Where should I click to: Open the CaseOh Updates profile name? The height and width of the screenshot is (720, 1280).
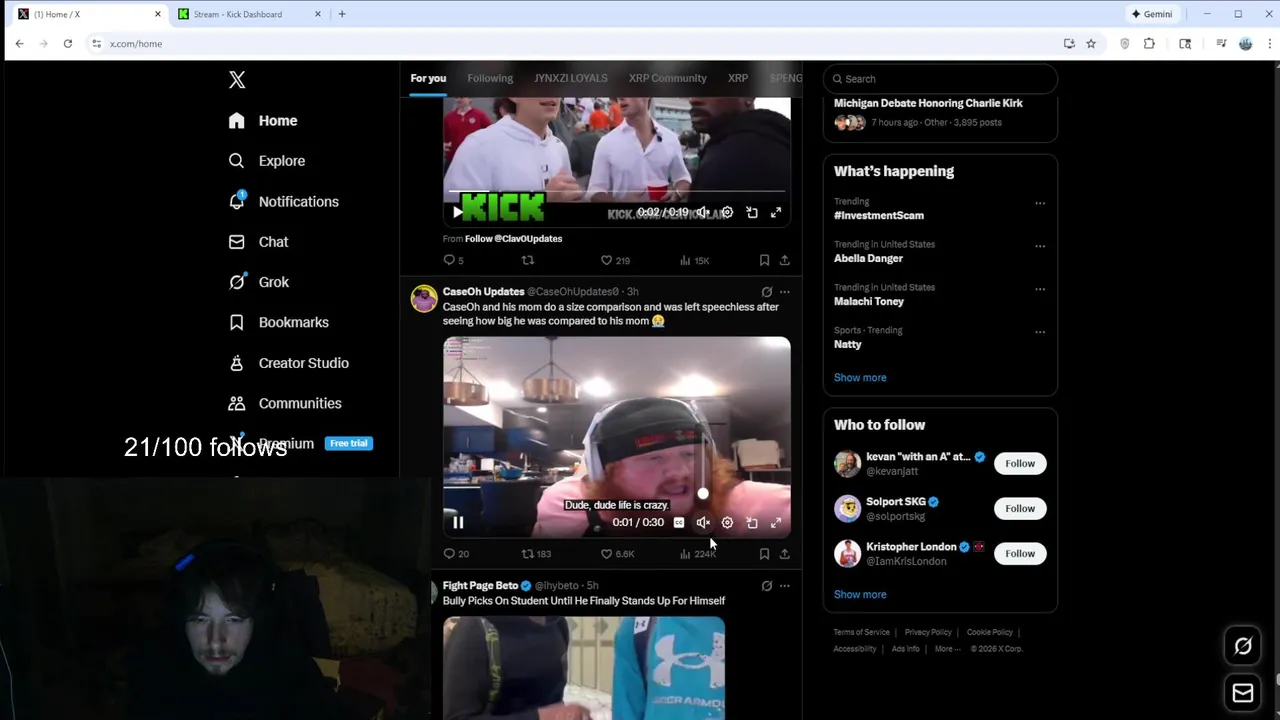tap(483, 292)
